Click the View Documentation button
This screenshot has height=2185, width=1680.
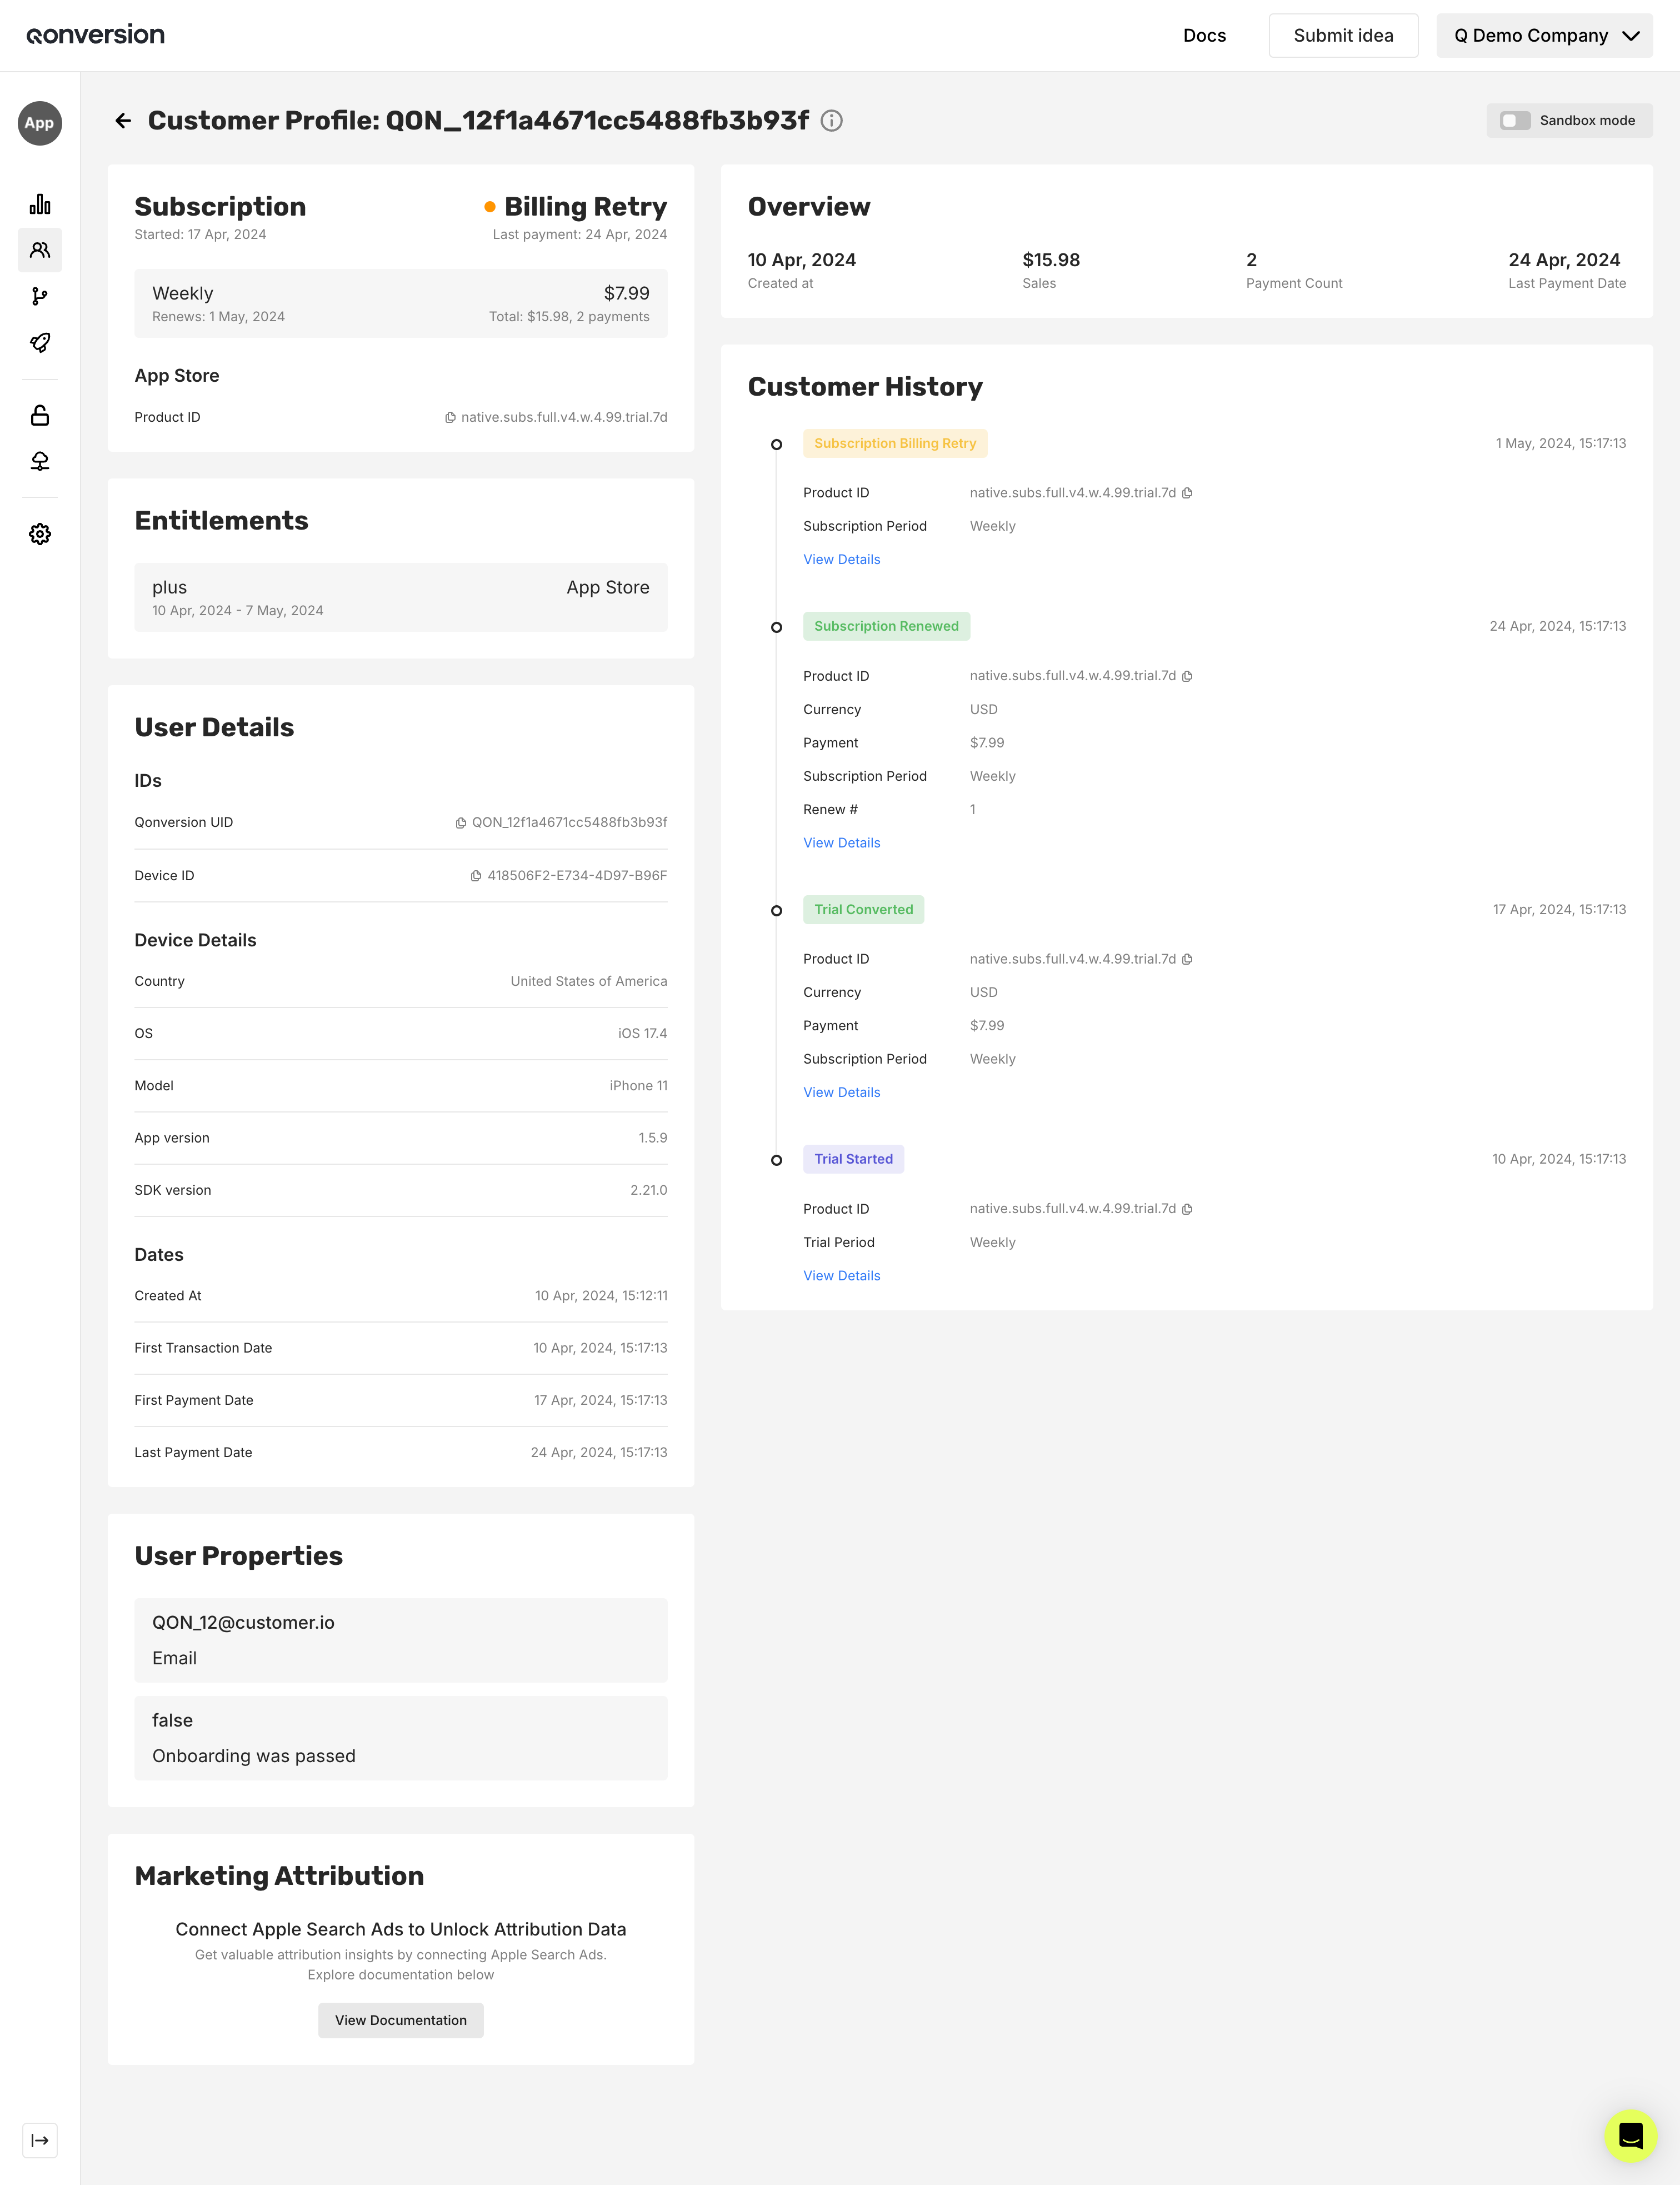[400, 2020]
